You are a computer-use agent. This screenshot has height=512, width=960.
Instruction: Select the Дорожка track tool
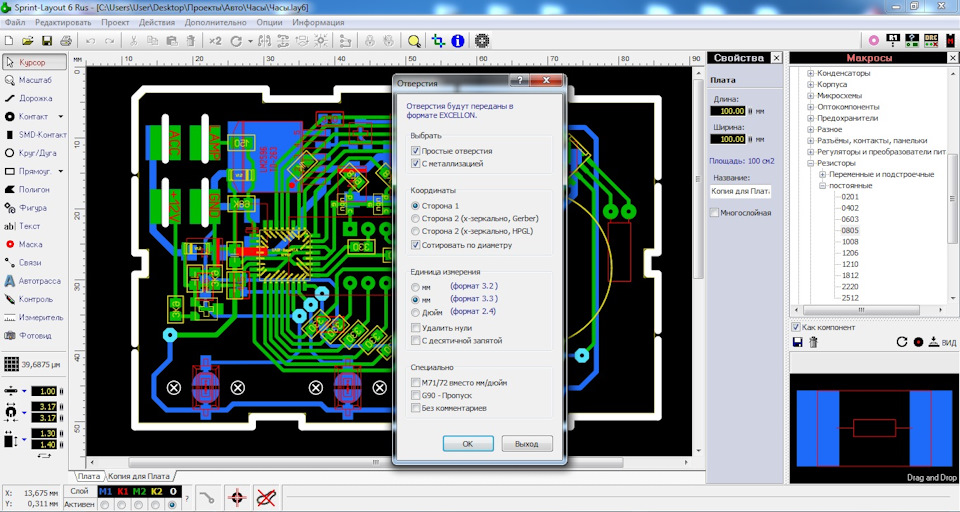click(x=34, y=98)
